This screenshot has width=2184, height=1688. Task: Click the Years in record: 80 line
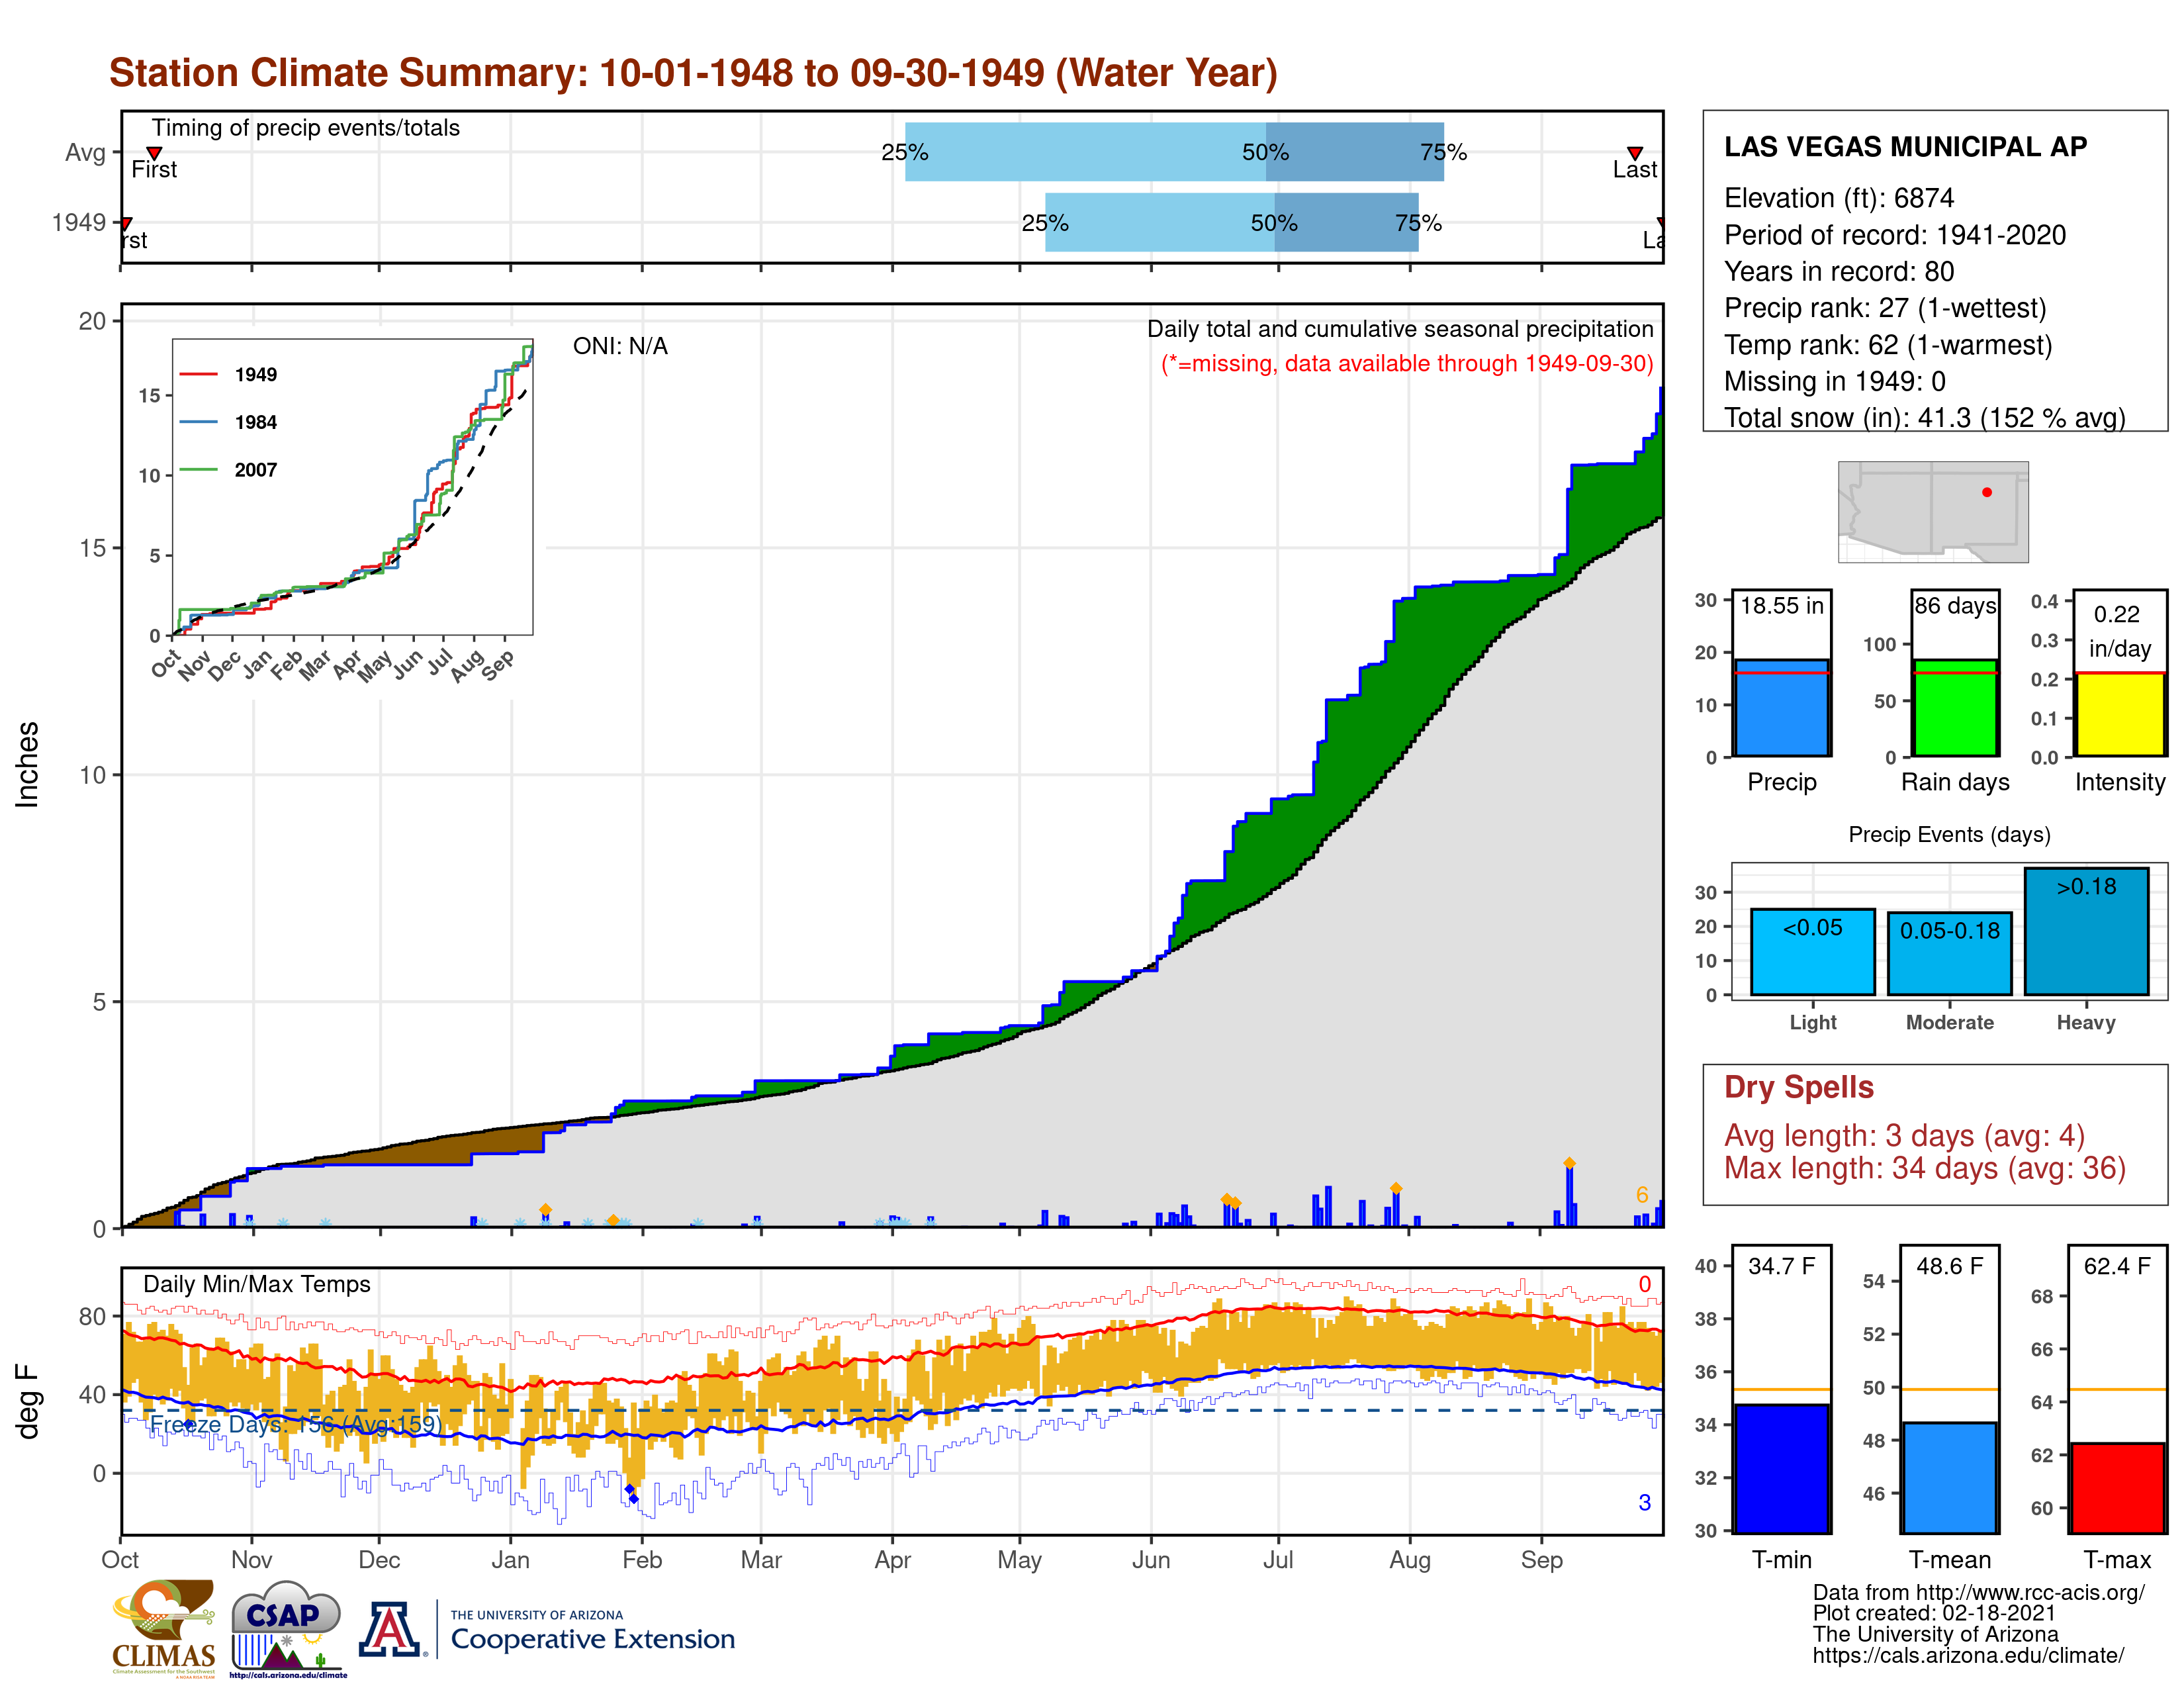coord(1839,271)
